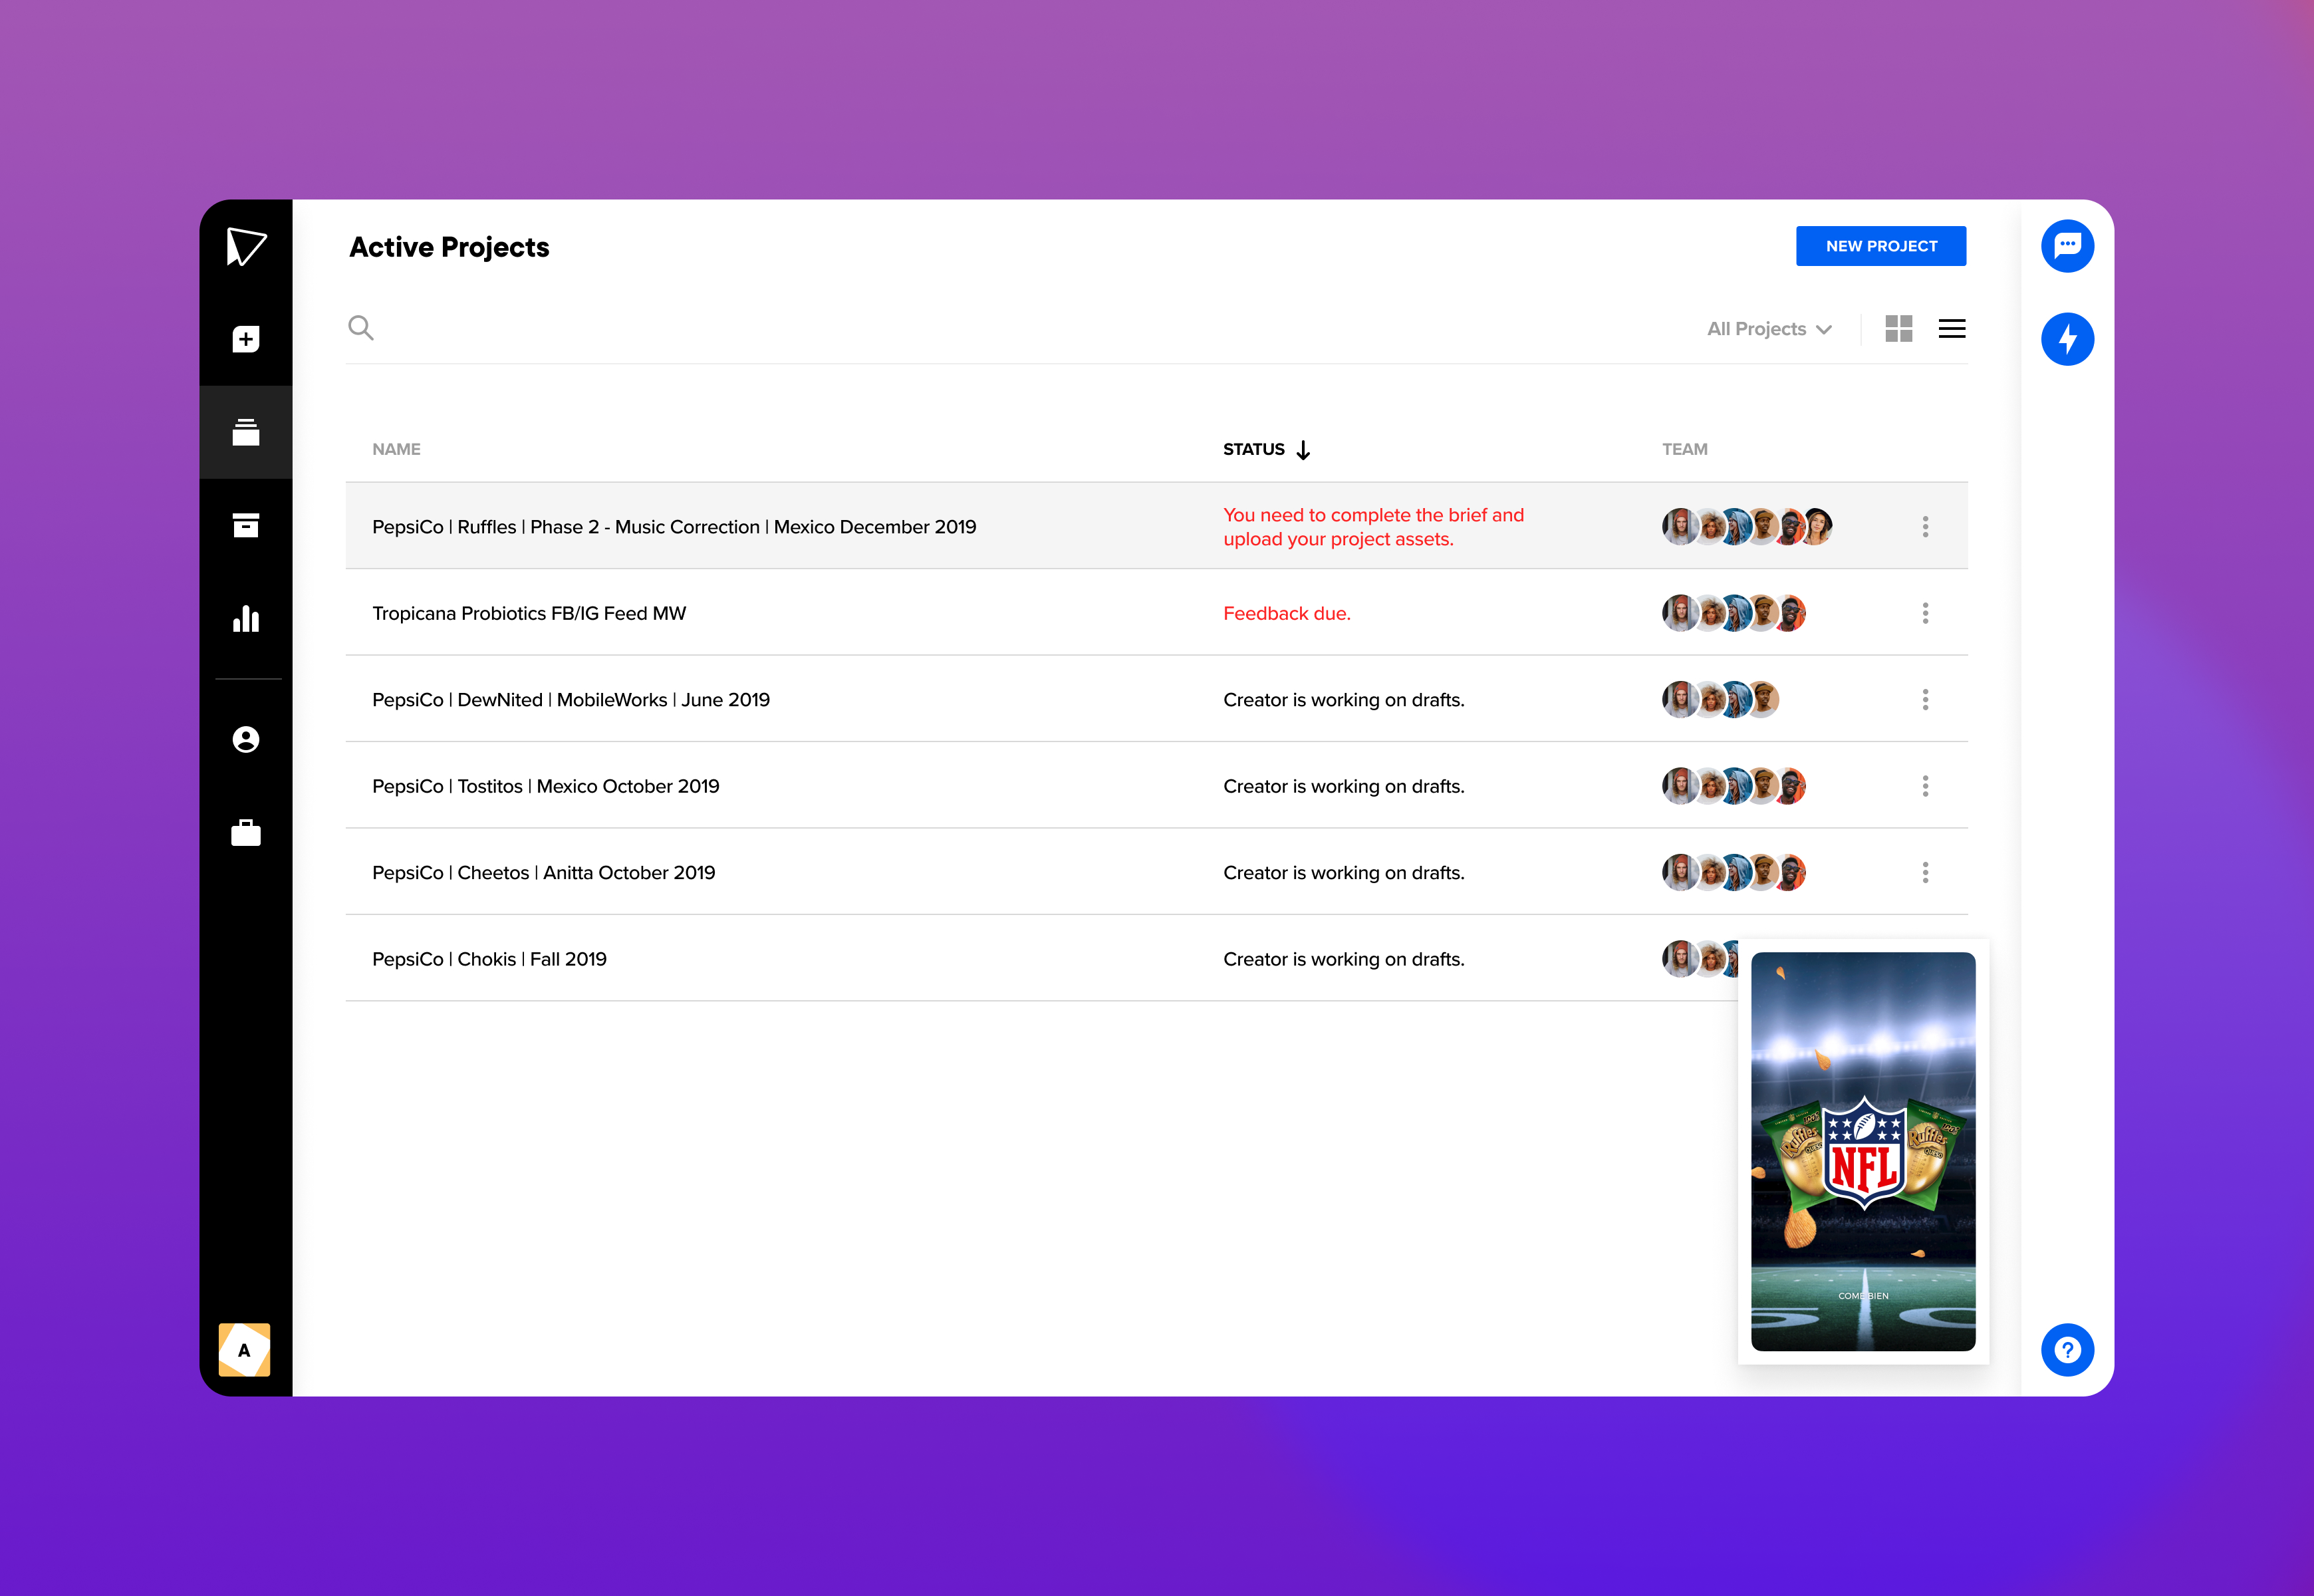Click the 'Feedback due.' status
This screenshot has width=2314, height=1596.
(1287, 613)
